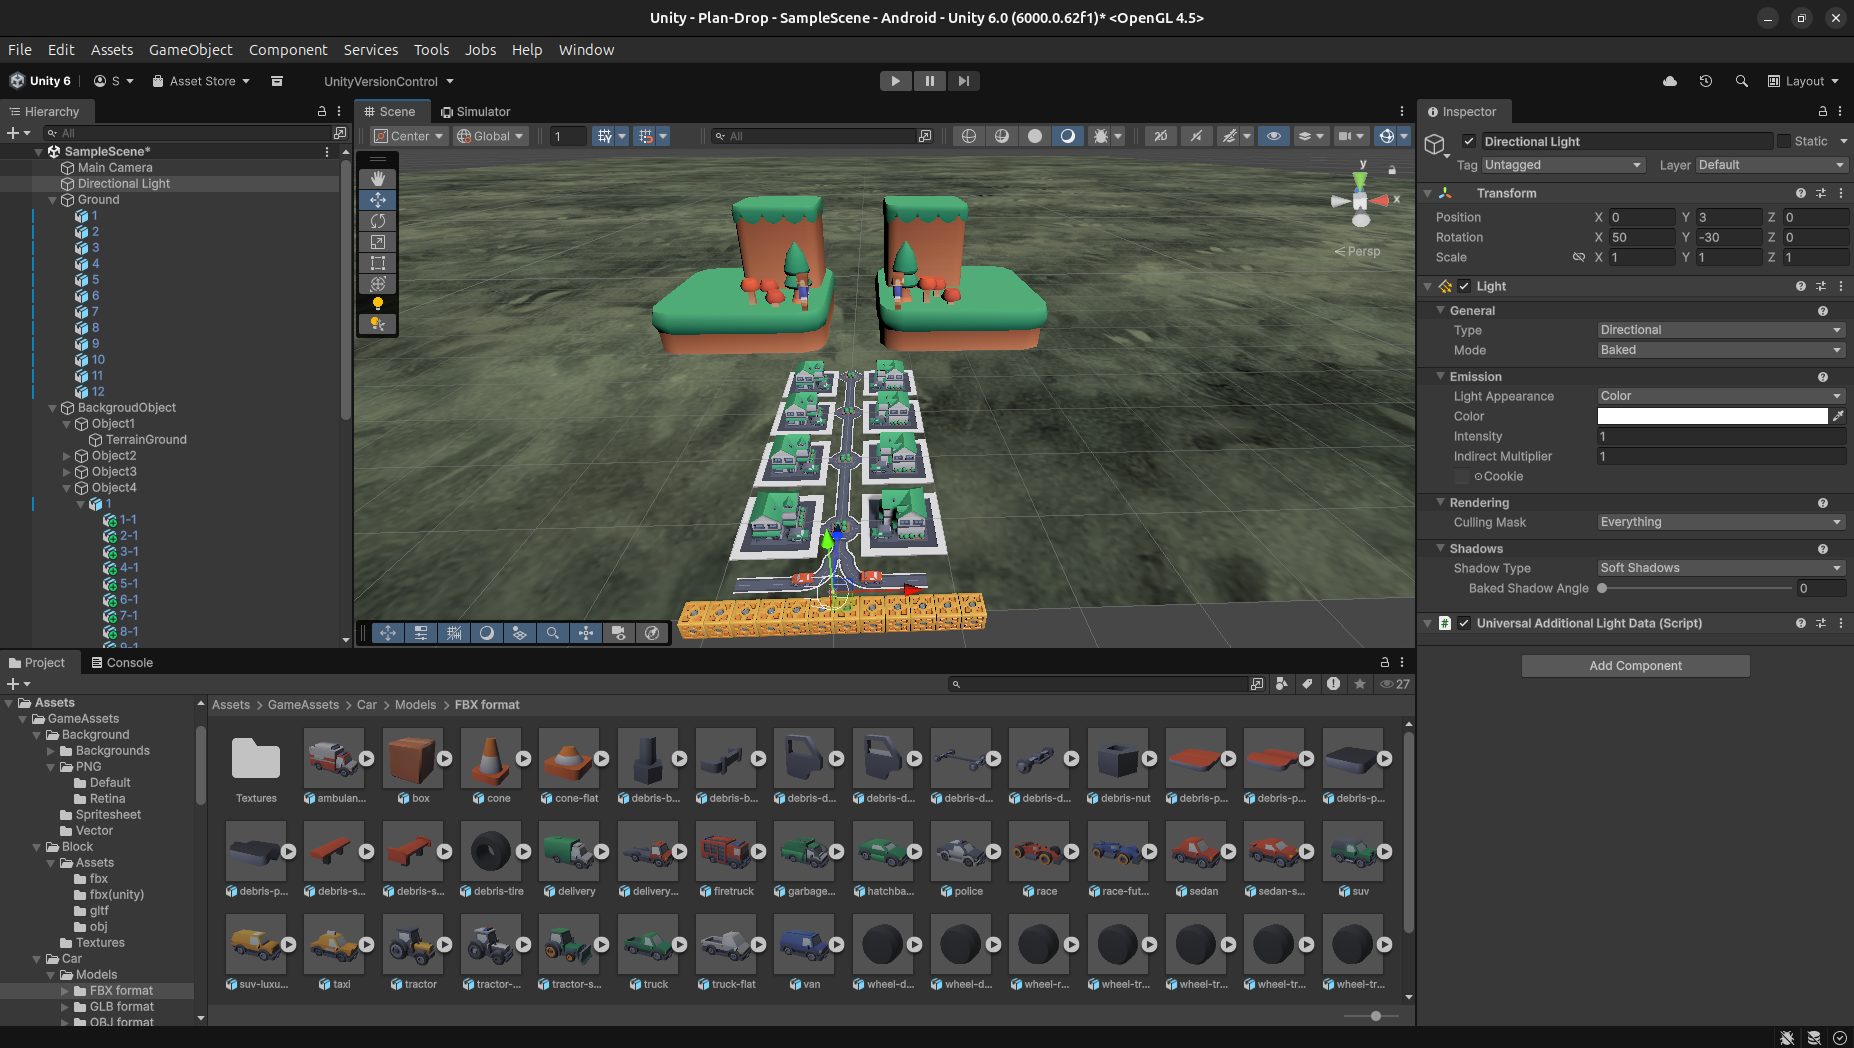Toggle scene visibility eye button

1273,136
